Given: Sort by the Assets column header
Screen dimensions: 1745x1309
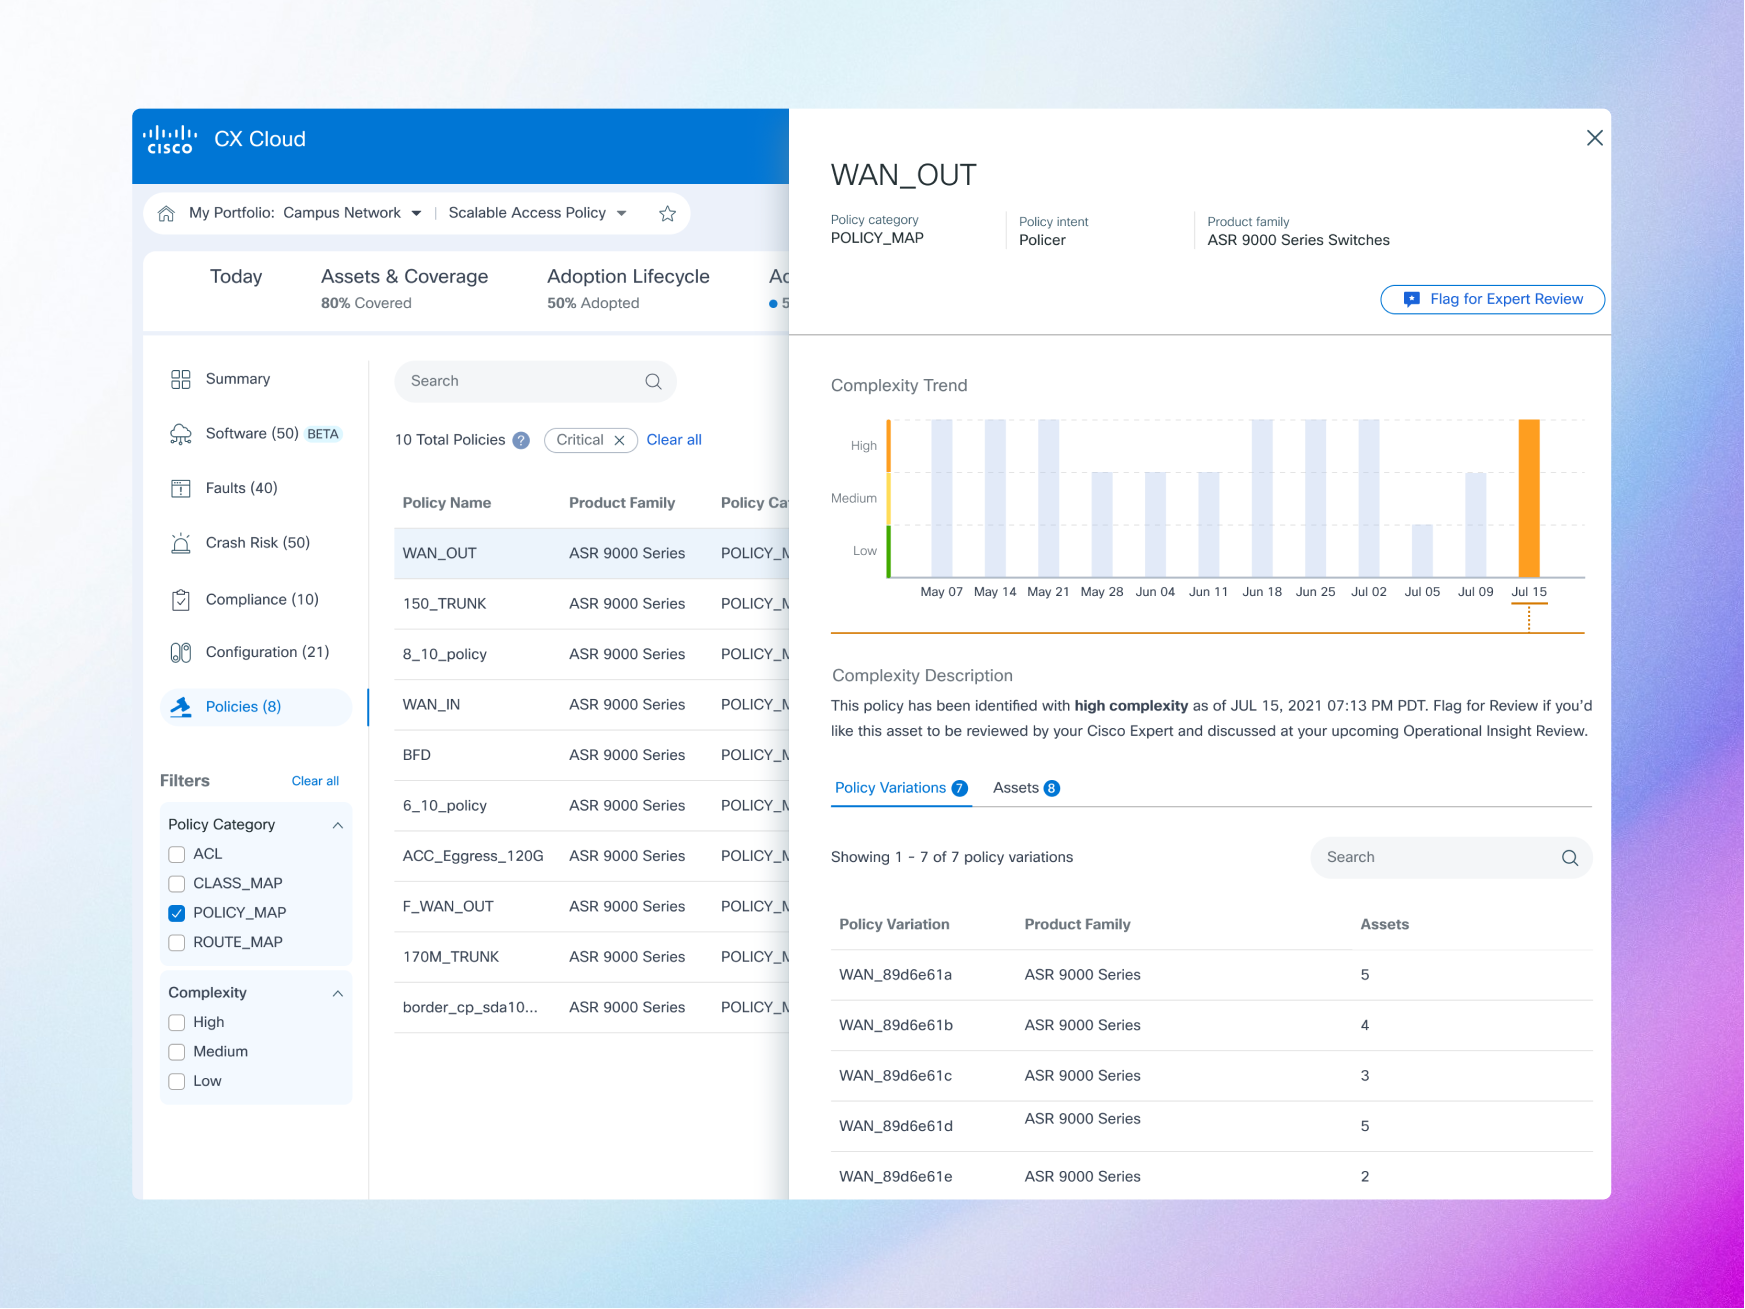Looking at the screenshot, I should pyautogui.click(x=1384, y=925).
